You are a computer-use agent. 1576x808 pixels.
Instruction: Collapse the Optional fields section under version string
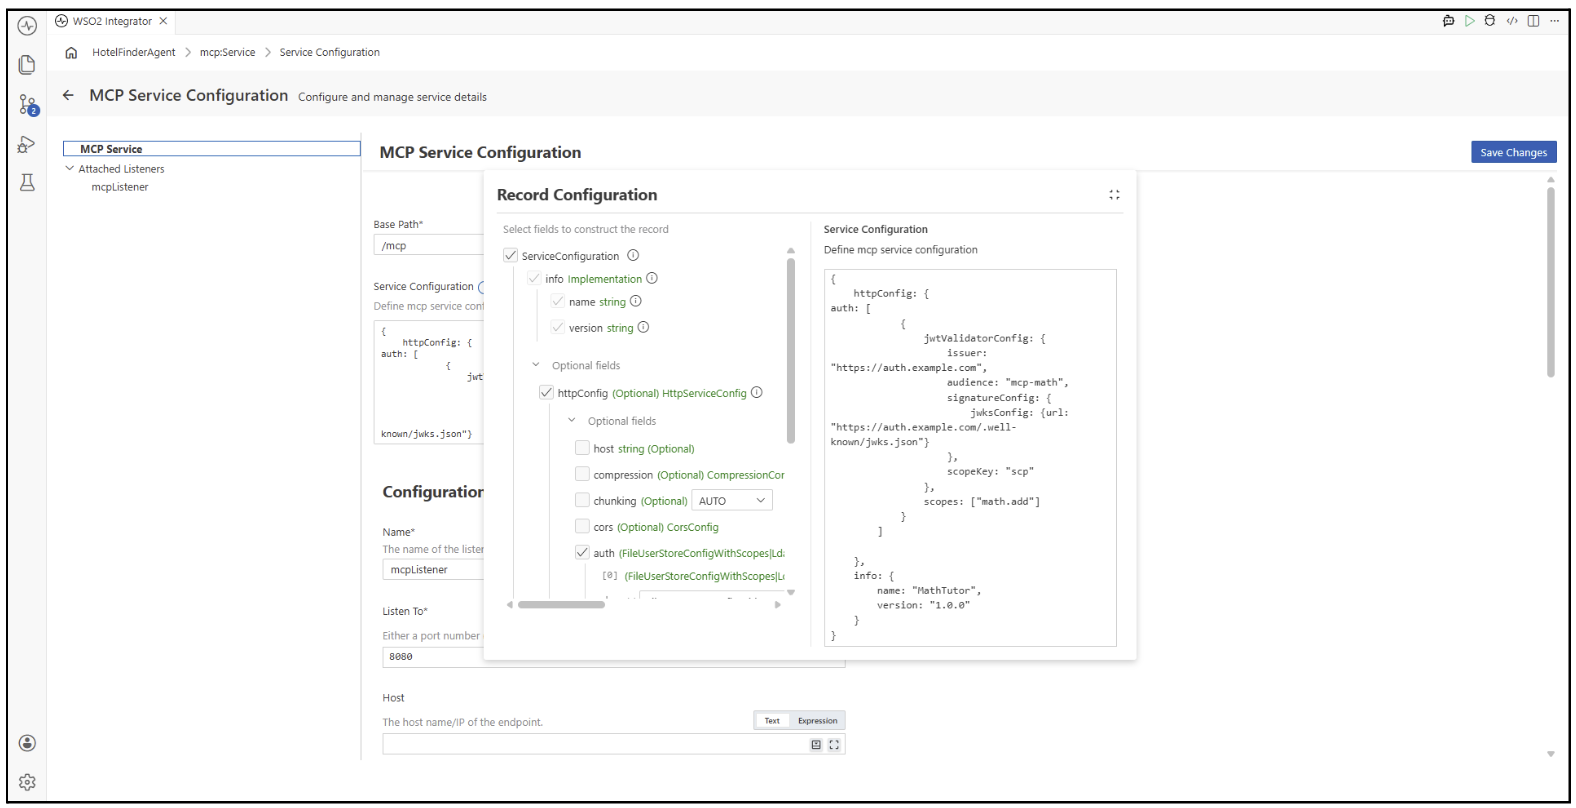point(536,365)
